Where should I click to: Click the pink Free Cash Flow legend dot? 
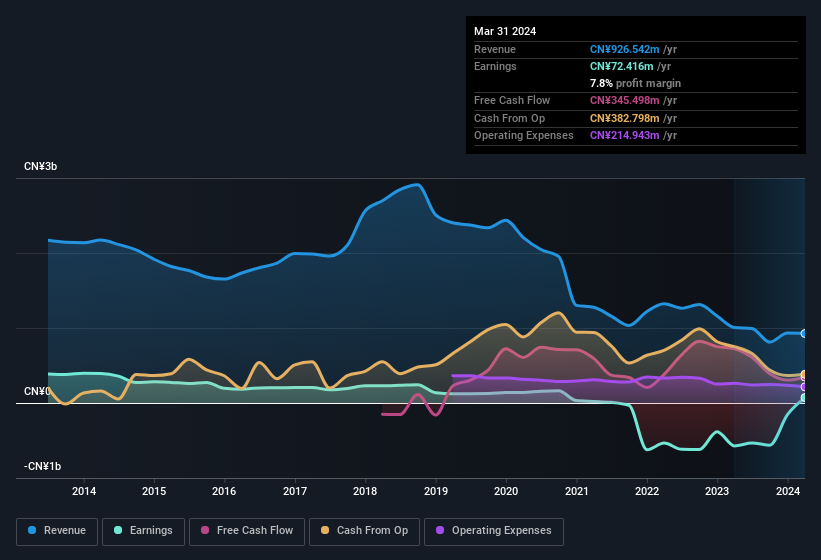coord(206,530)
